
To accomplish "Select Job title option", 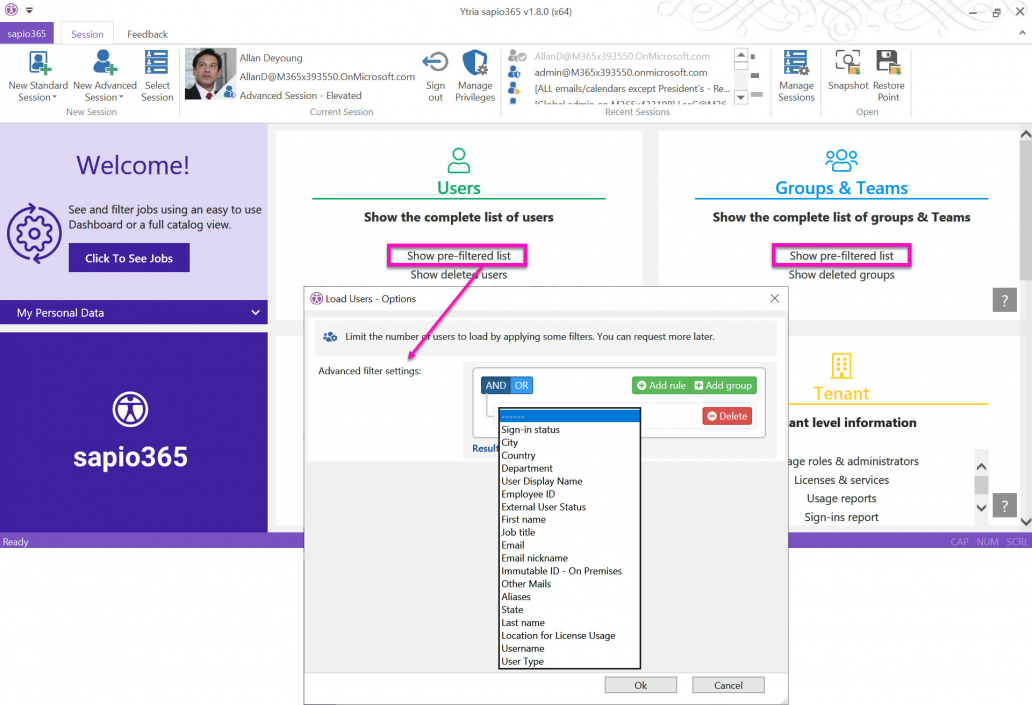I will click(569, 533).
